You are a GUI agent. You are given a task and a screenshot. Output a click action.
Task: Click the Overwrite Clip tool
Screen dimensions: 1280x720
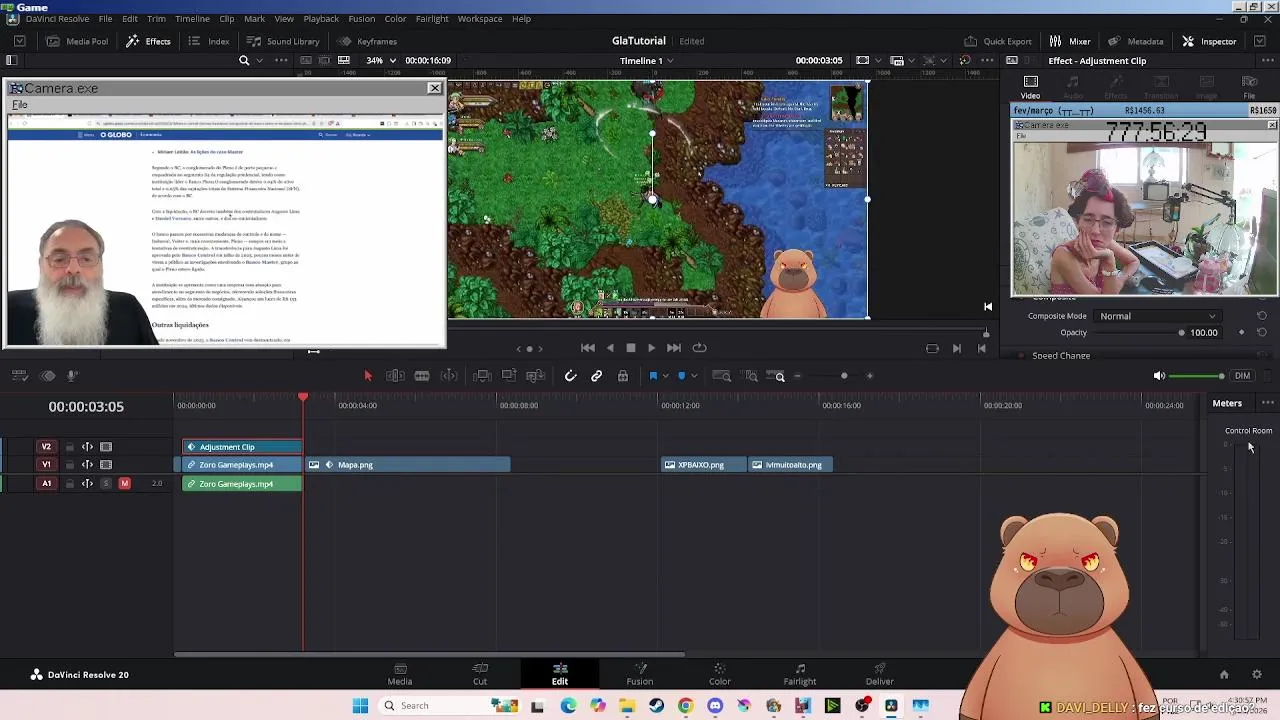coord(508,376)
